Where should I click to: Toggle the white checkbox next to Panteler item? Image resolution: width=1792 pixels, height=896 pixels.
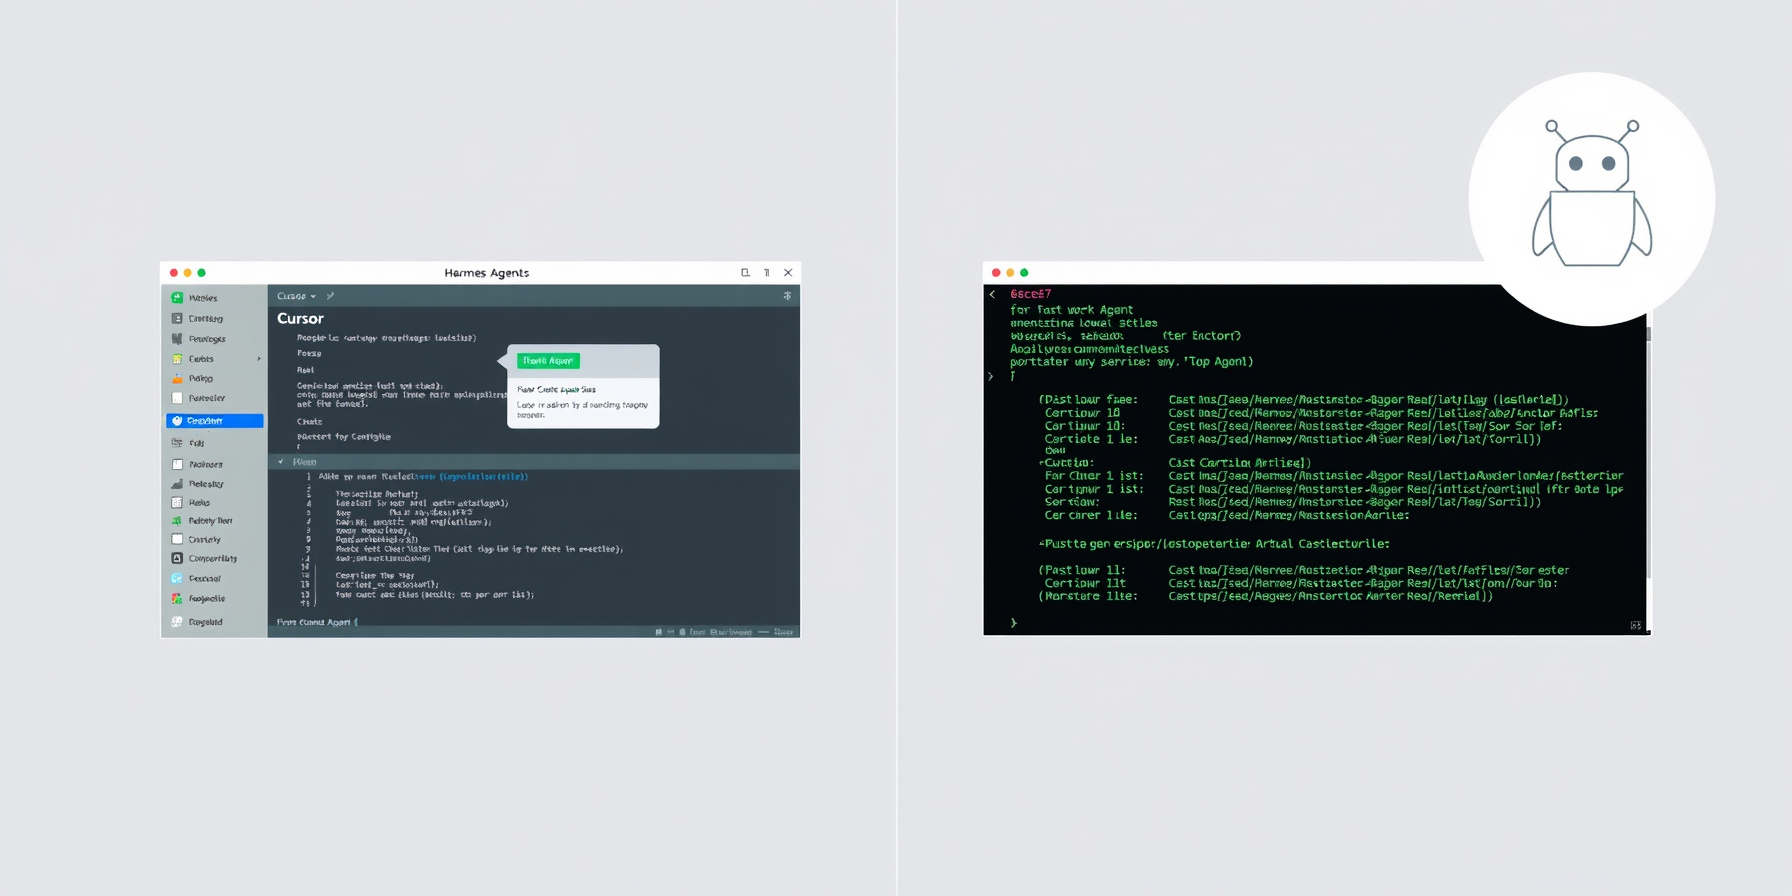[177, 398]
